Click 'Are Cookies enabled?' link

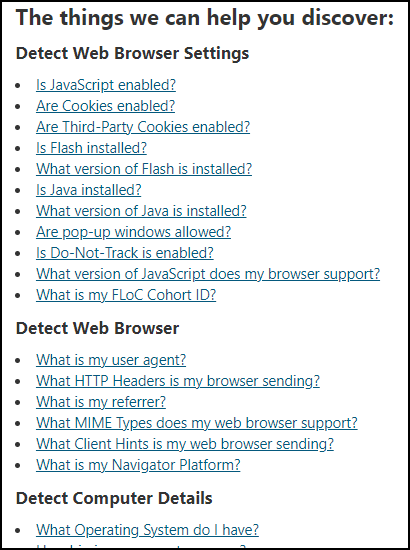pos(105,106)
